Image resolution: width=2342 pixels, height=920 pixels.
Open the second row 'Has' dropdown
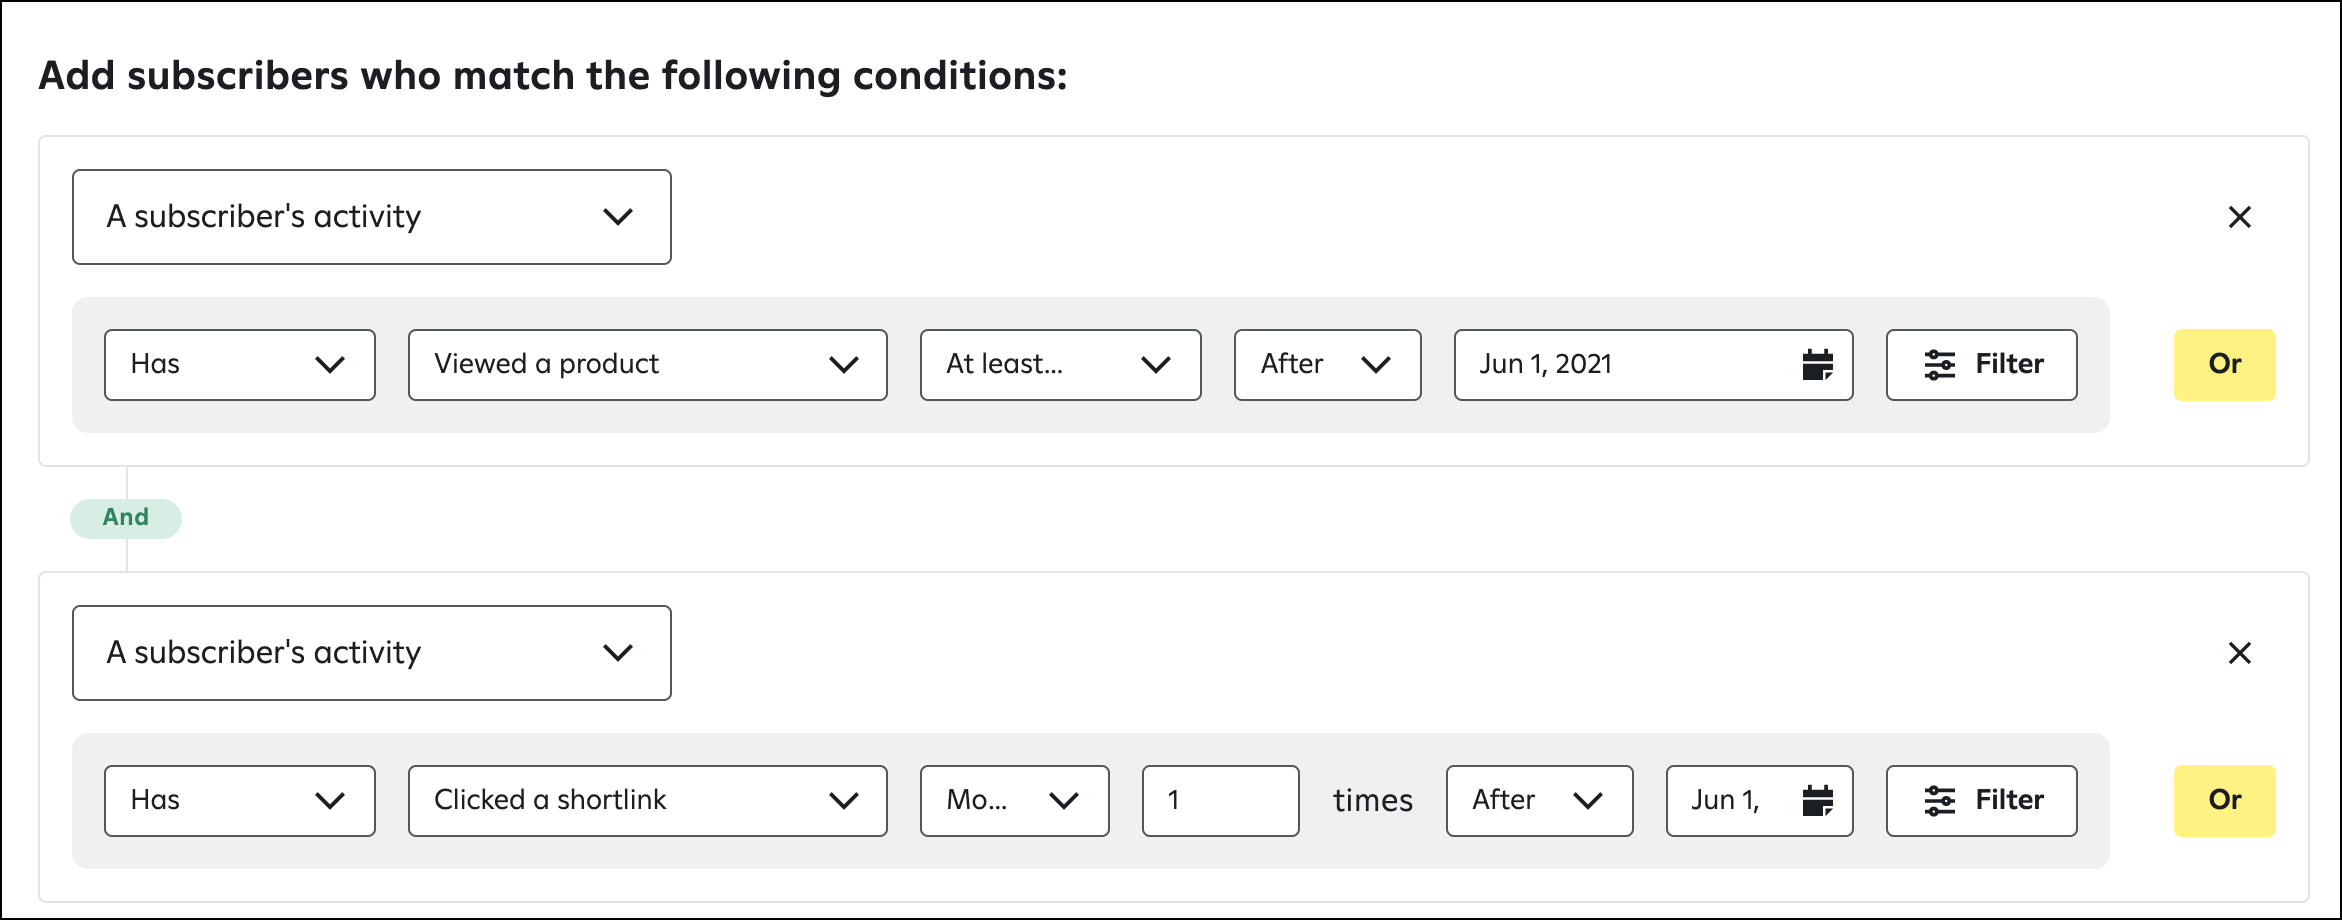click(x=240, y=801)
